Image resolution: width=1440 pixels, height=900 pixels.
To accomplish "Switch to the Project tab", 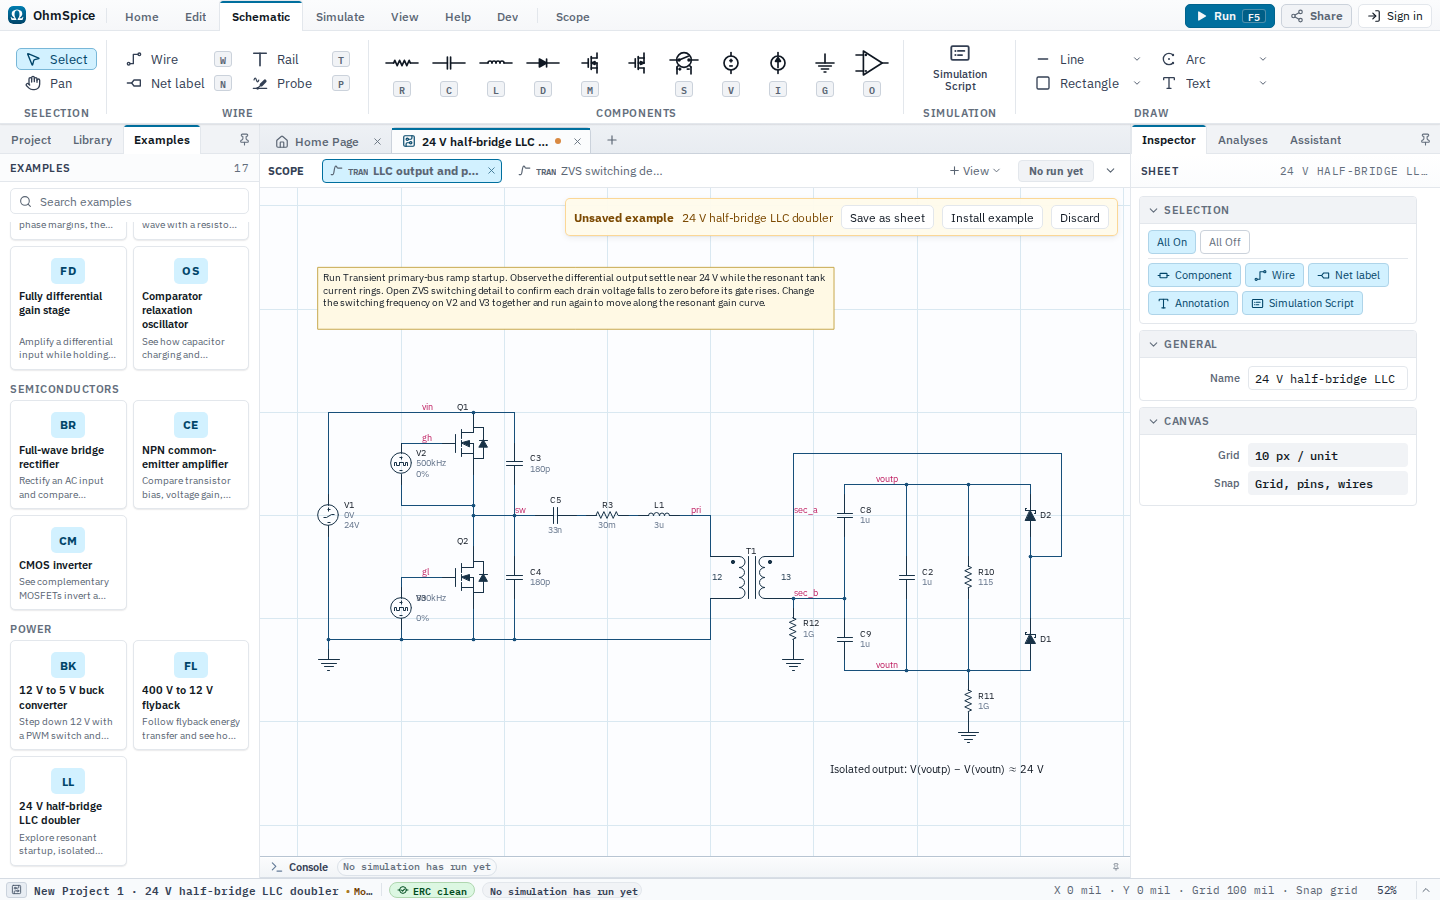I will (31, 140).
